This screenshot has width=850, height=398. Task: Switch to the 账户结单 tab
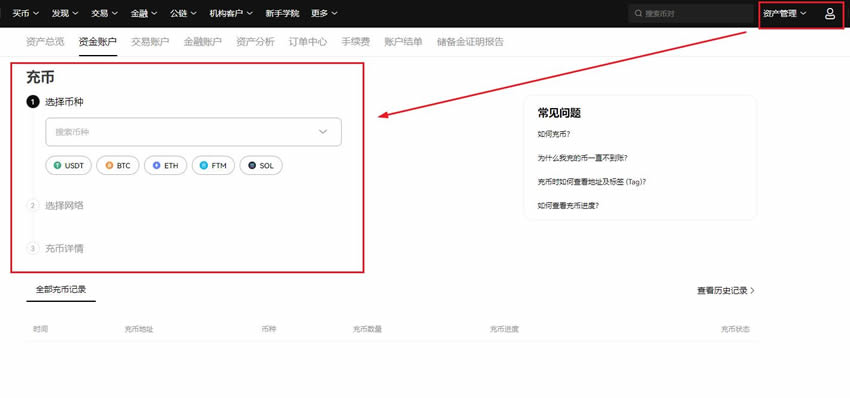(403, 42)
